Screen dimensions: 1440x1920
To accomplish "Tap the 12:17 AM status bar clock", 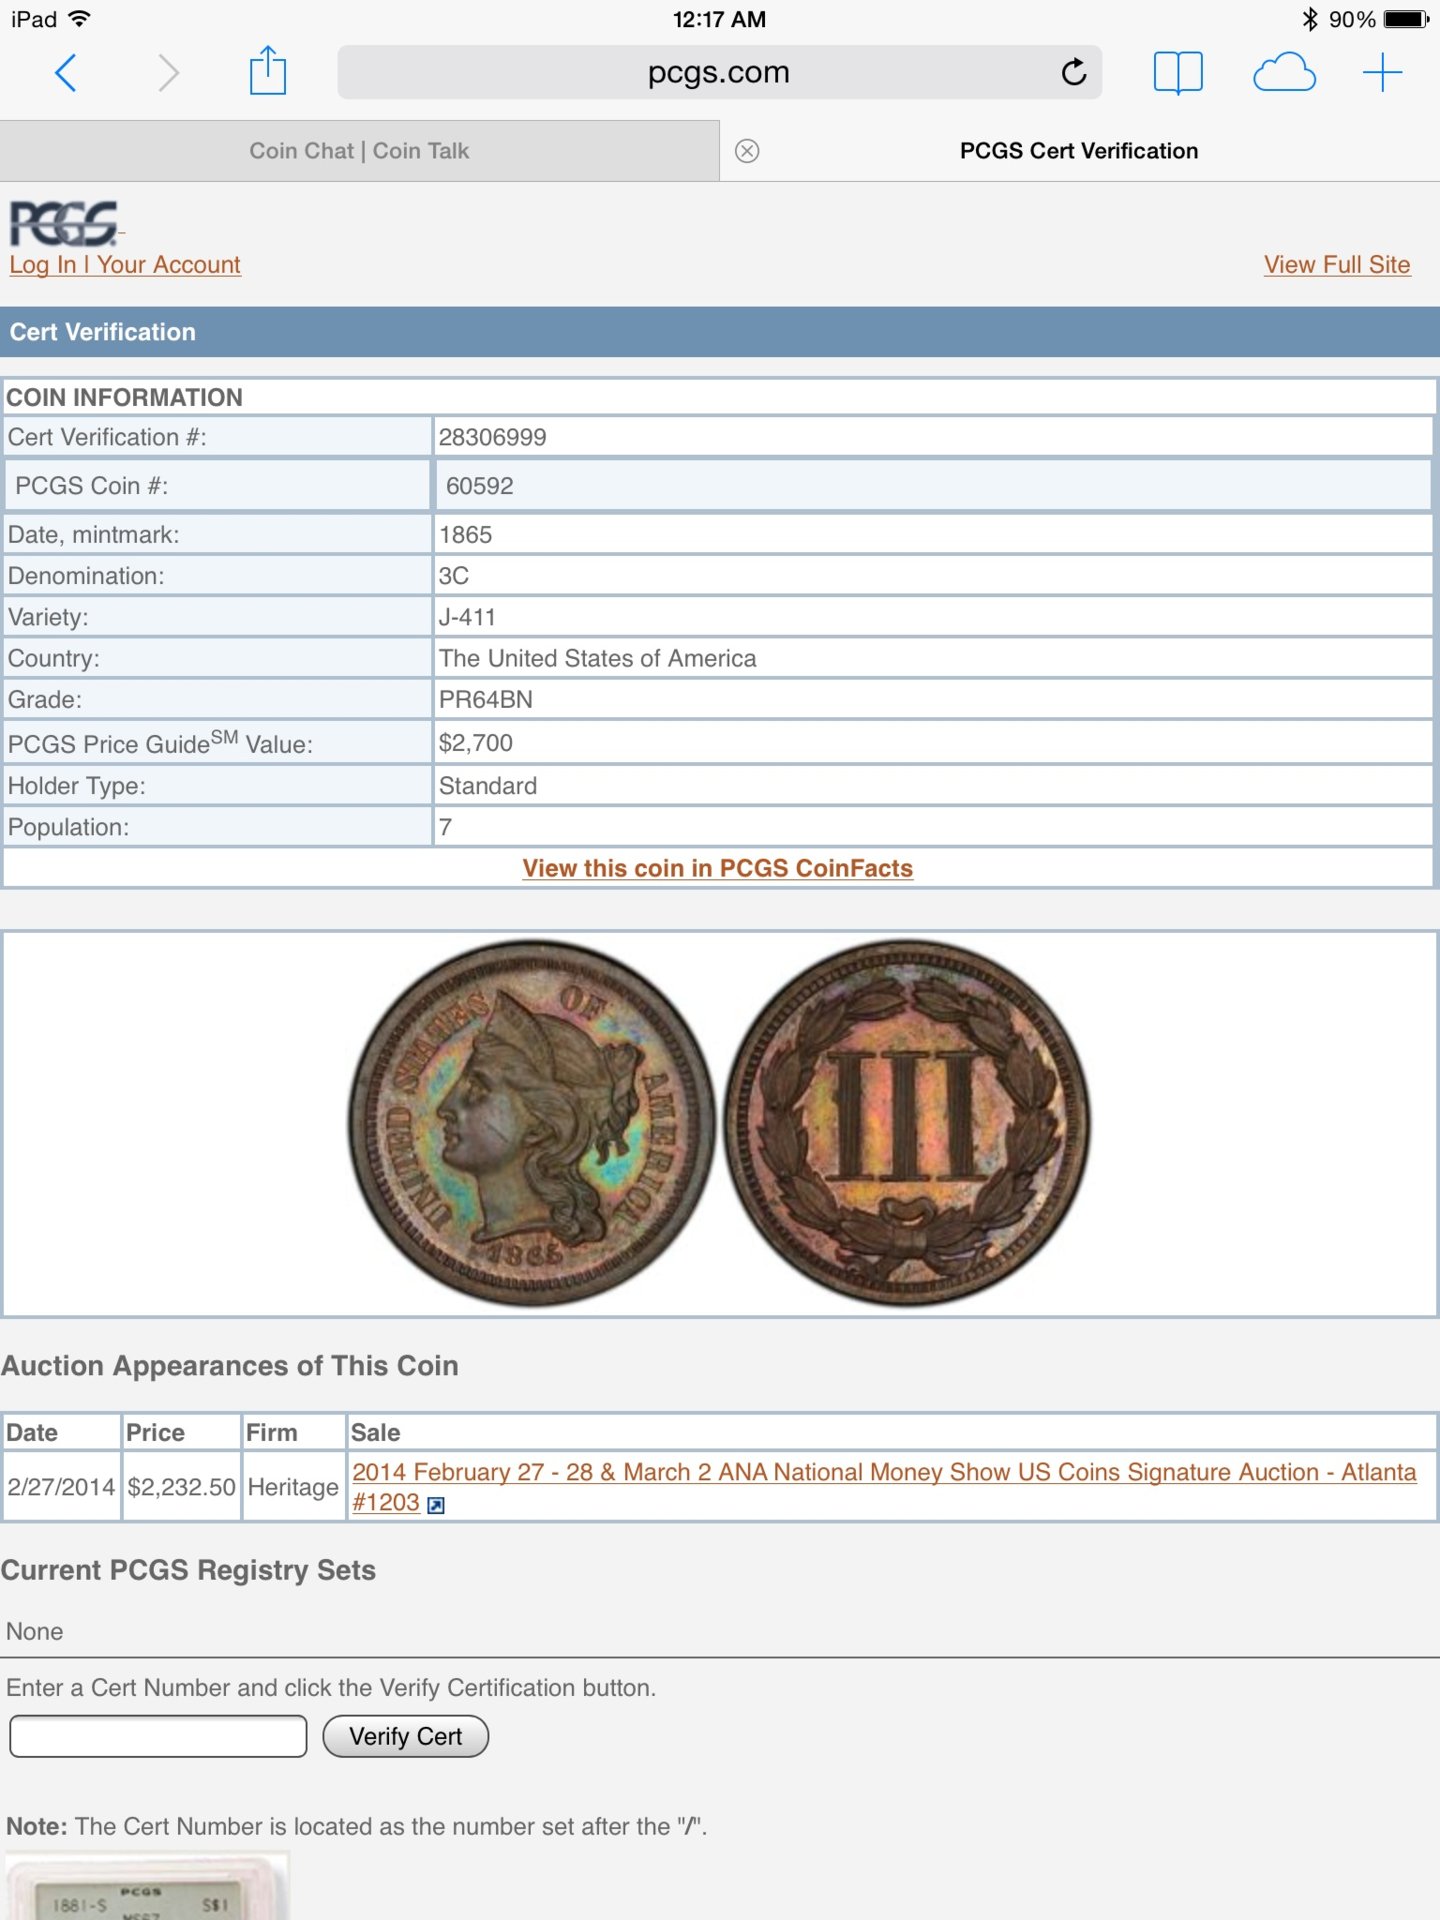I will [x=719, y=19].
